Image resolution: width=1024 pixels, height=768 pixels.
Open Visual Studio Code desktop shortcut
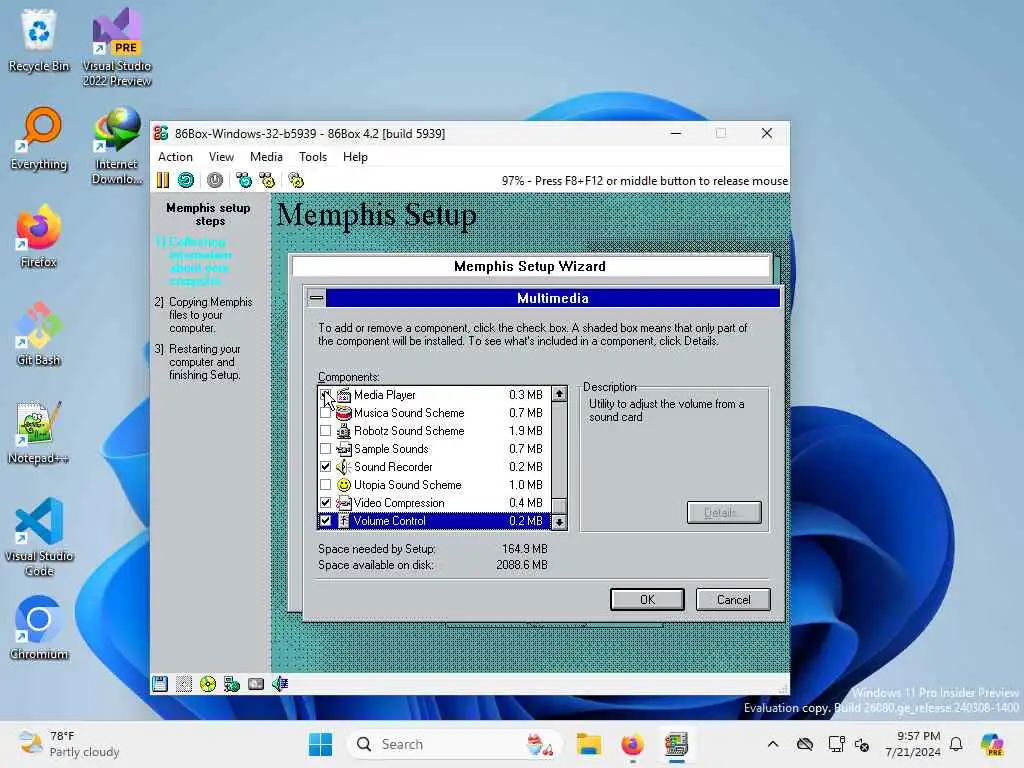39,537
